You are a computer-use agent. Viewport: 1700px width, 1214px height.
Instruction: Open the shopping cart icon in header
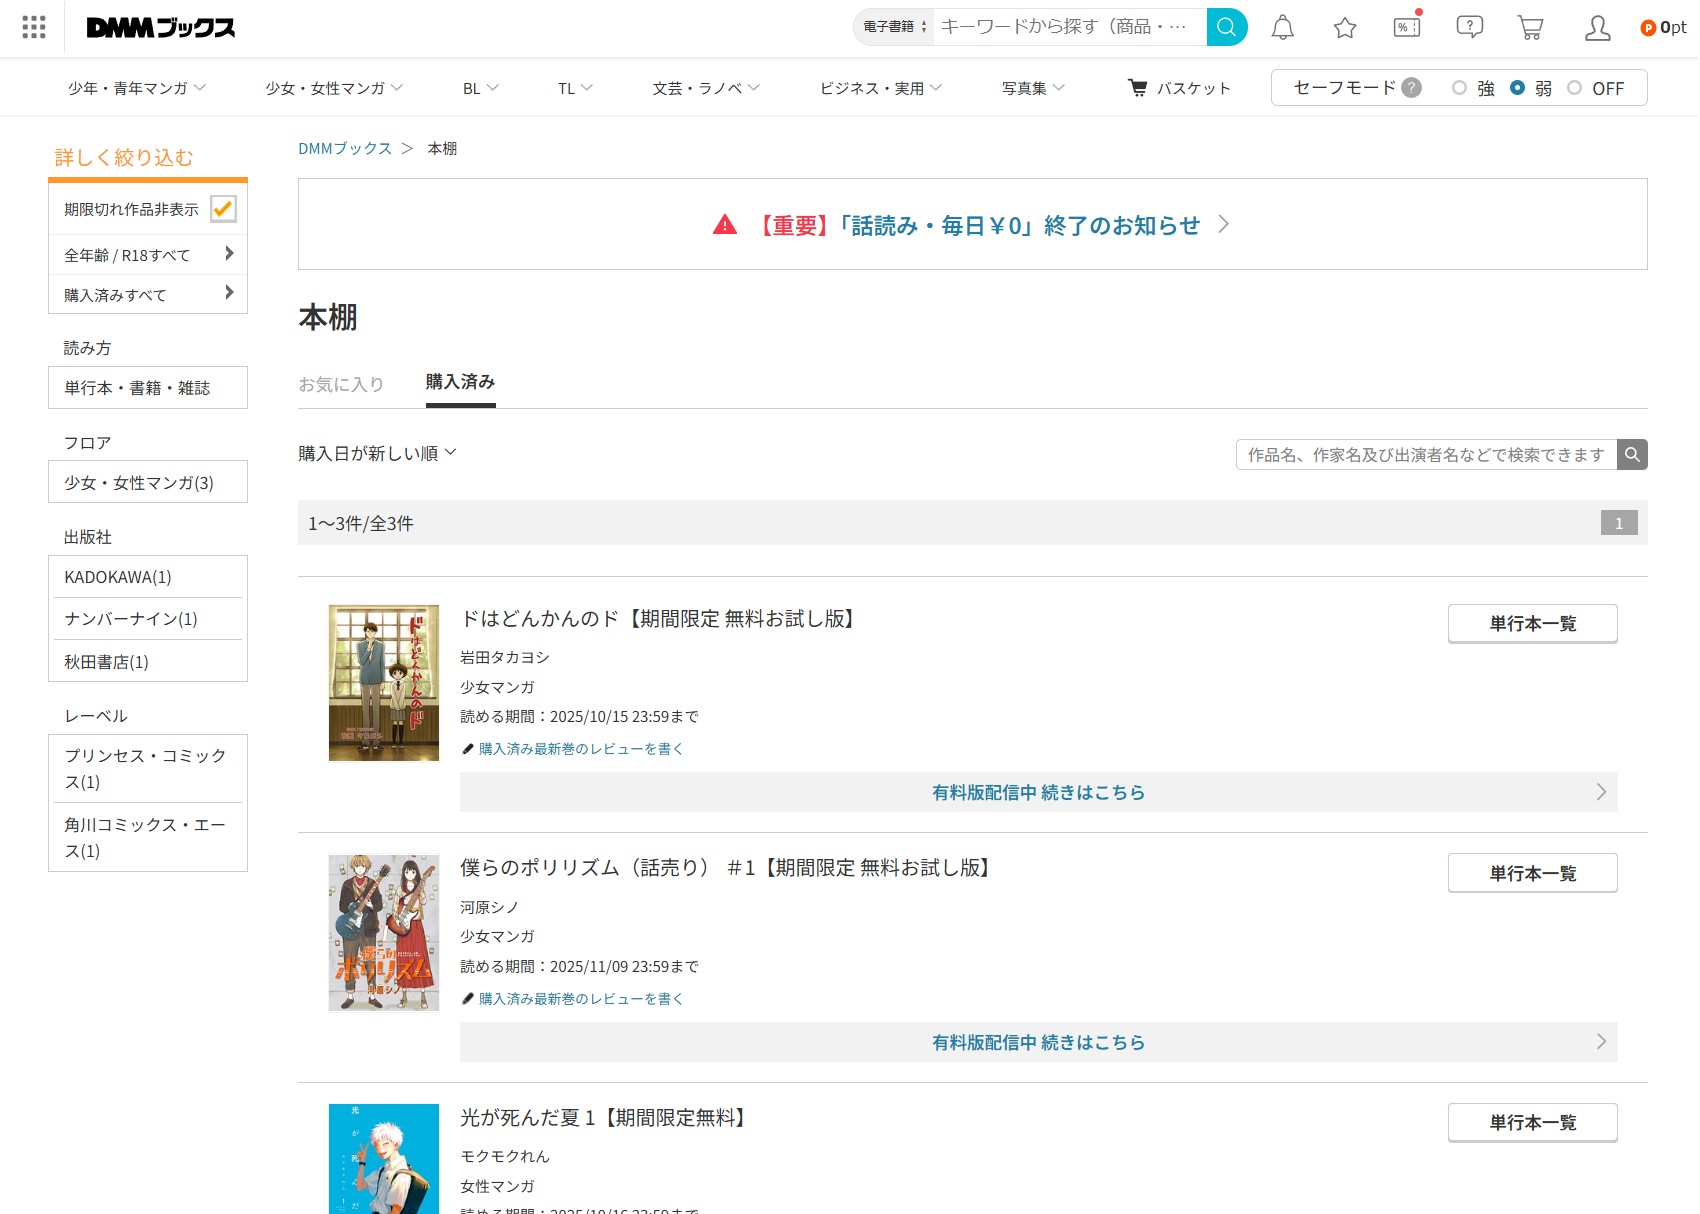[x=1530, y=28]
